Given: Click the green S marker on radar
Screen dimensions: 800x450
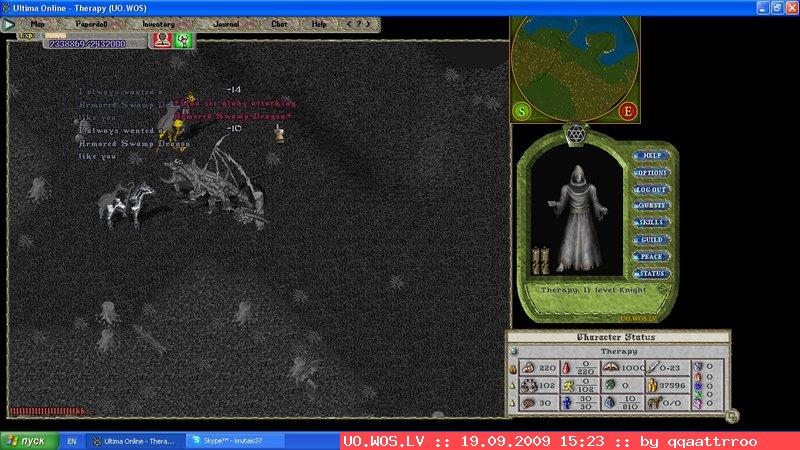Looking at the screenshot, I should click(521, 111).
